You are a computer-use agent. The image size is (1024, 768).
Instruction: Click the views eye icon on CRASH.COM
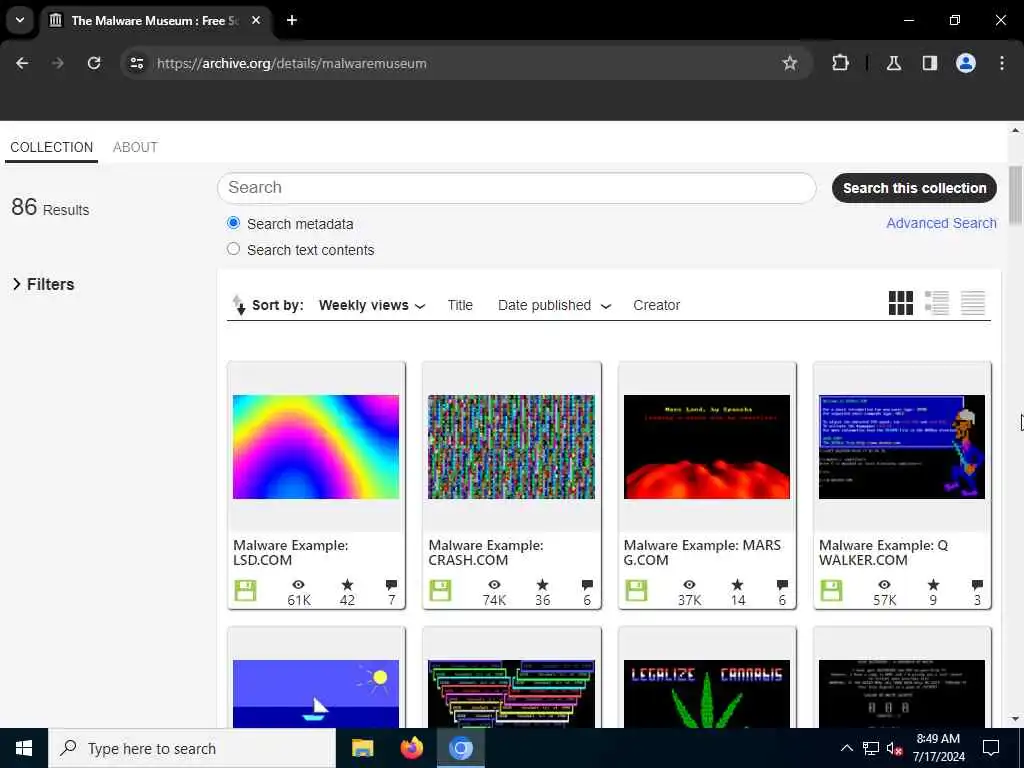click(494, 584)
